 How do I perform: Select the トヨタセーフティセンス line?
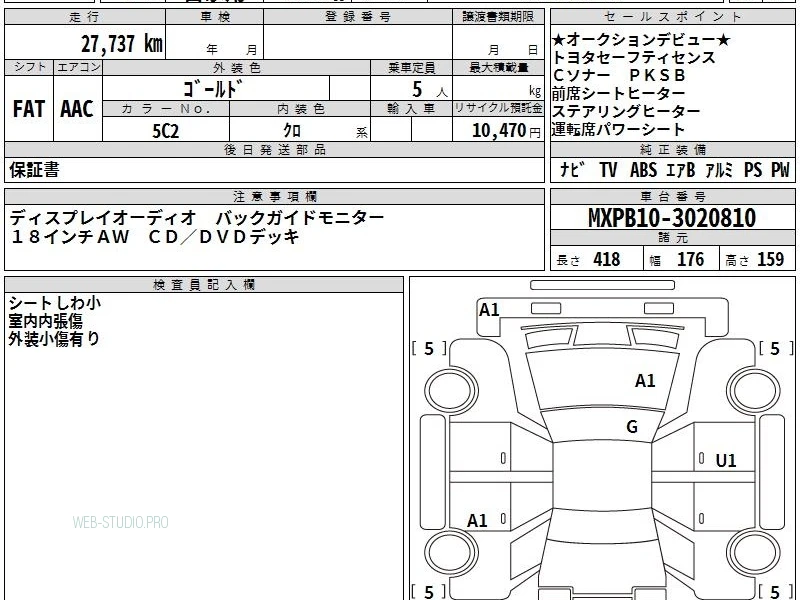tap(634, 58)
